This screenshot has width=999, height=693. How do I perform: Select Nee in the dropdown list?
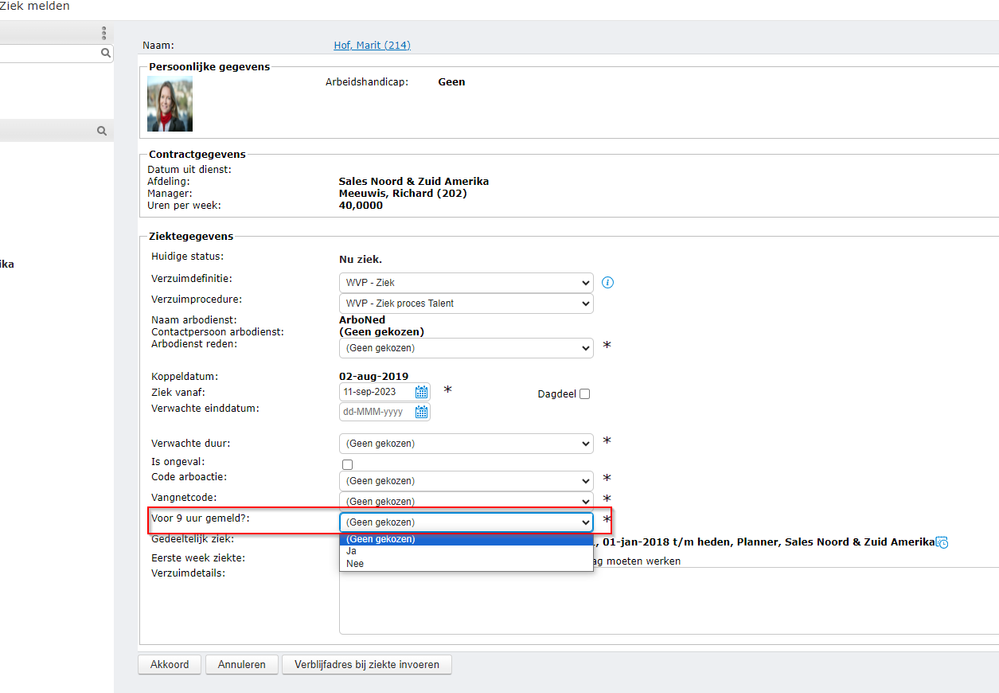466,564
